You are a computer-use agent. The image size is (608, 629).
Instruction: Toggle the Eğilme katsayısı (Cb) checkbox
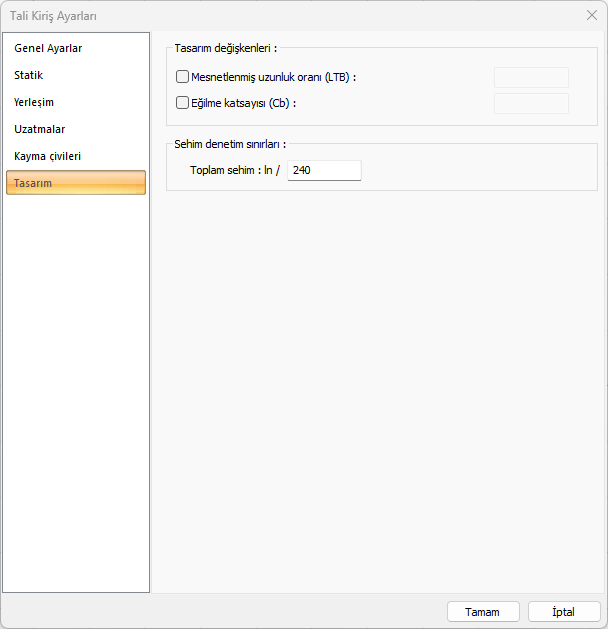(x=182, y=102)
